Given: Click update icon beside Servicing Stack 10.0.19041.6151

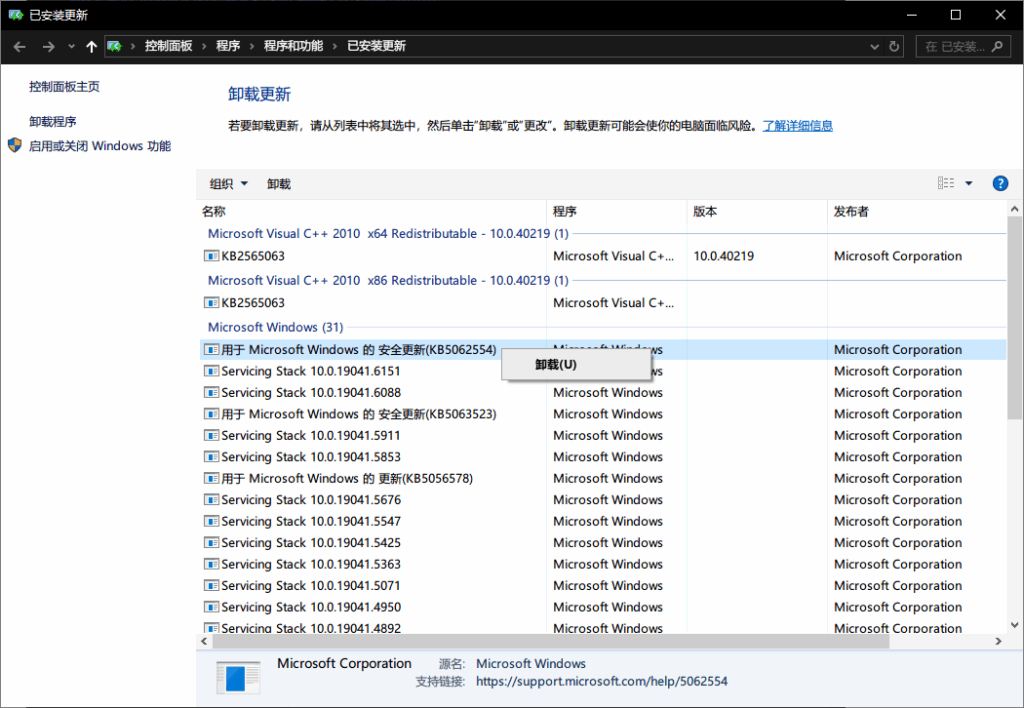Looking at the screenshot, I should 211,371.
